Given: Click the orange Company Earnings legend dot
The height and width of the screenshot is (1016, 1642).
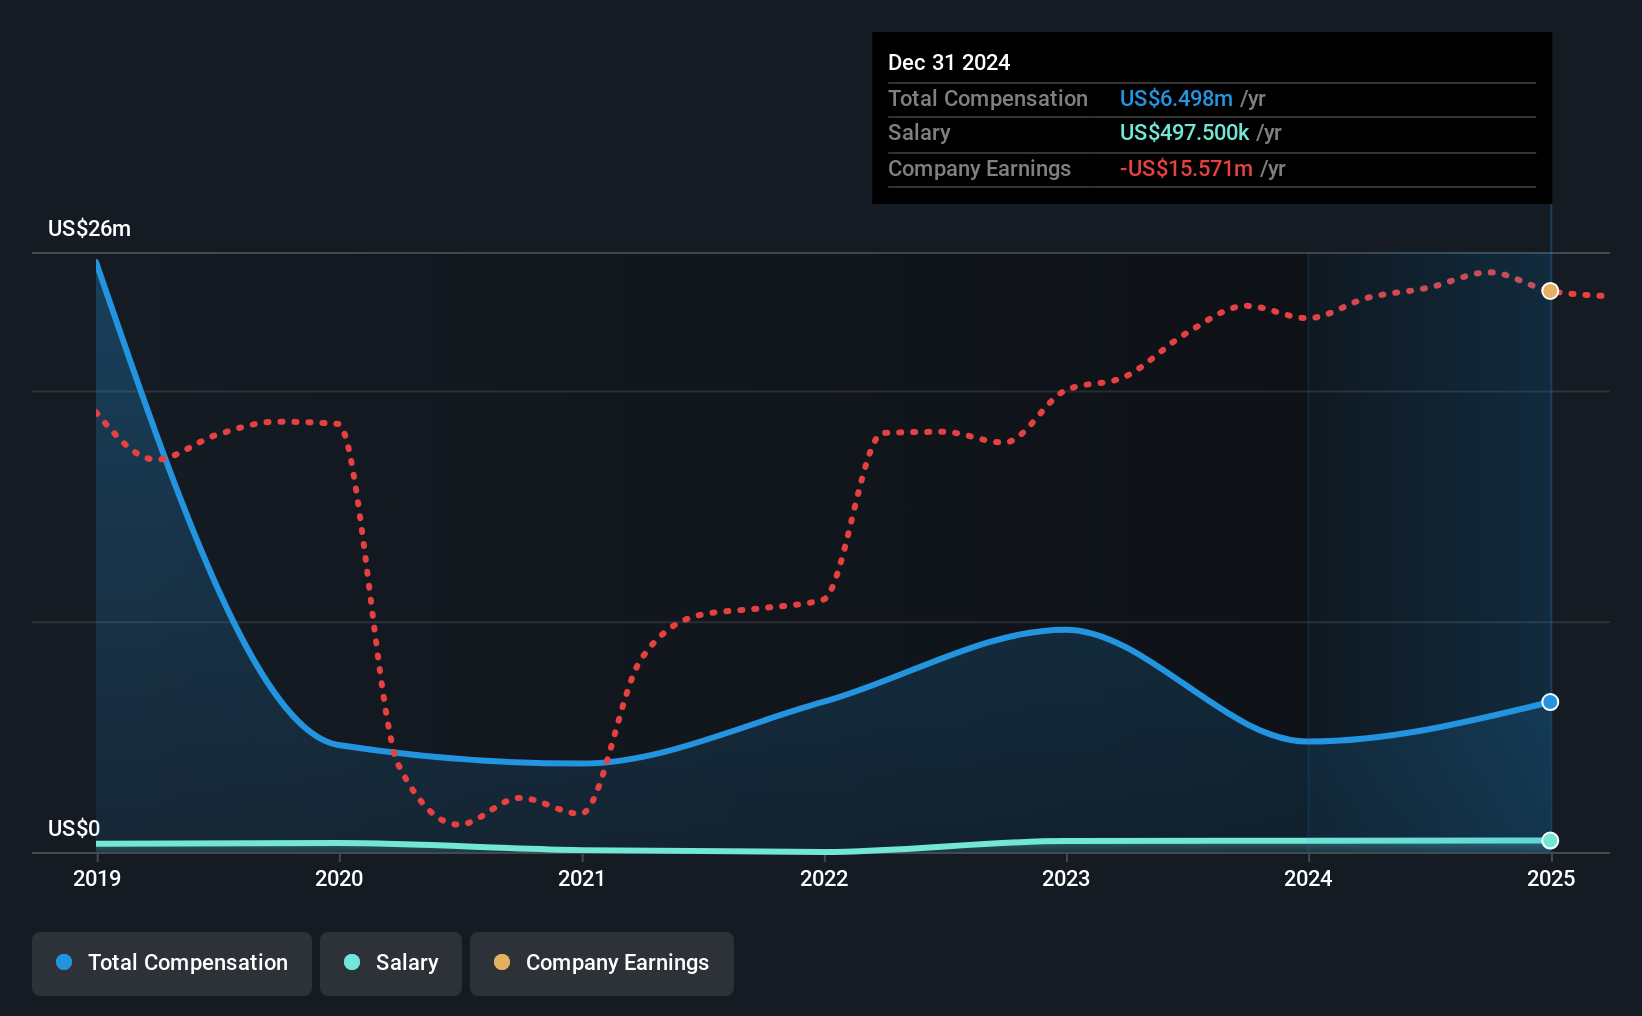Looking at the screenshot, I should coord(502,962).
